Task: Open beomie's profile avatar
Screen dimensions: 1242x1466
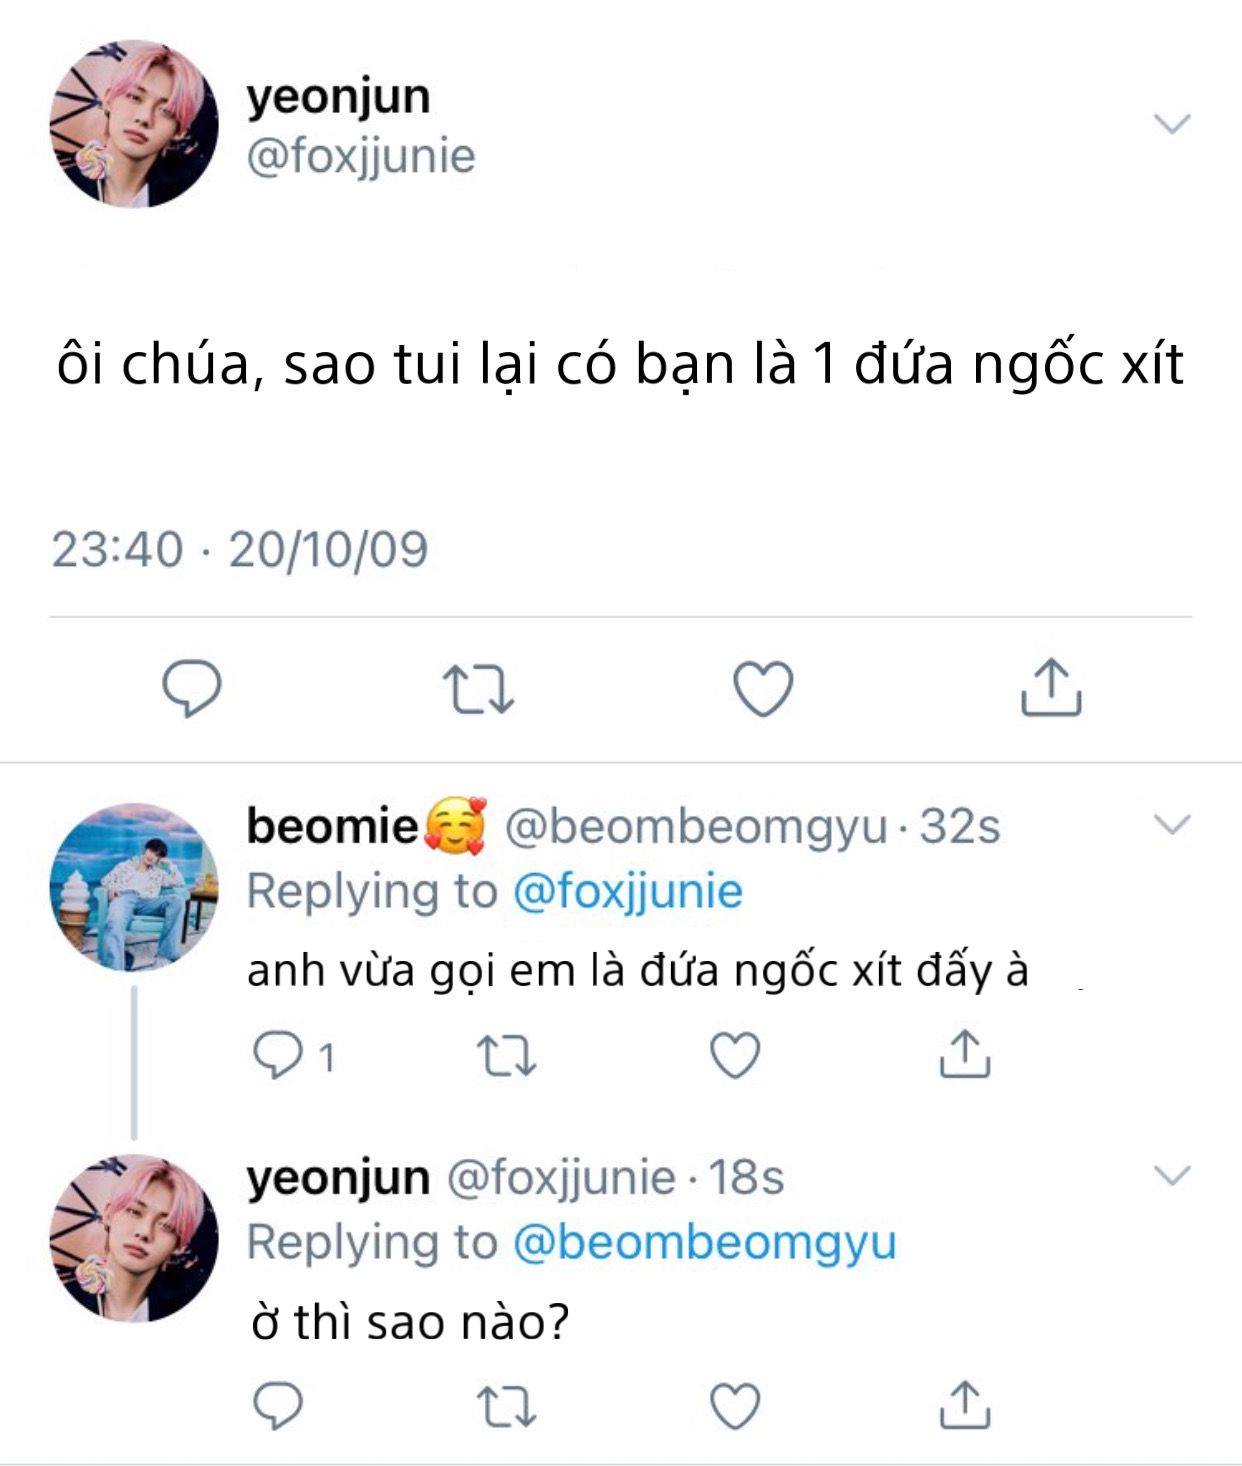Action: pyautogui.click(x=134, y=887)
